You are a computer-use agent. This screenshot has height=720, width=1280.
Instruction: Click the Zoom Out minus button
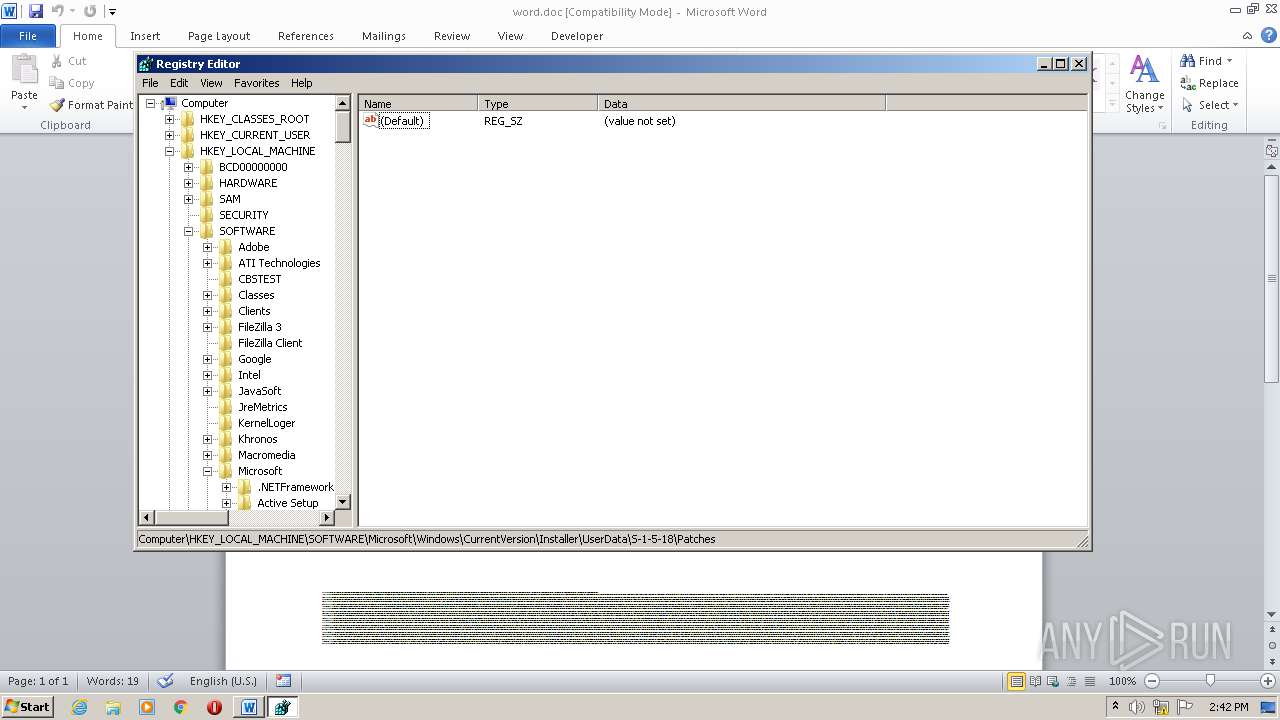(x=1152, y=681)
